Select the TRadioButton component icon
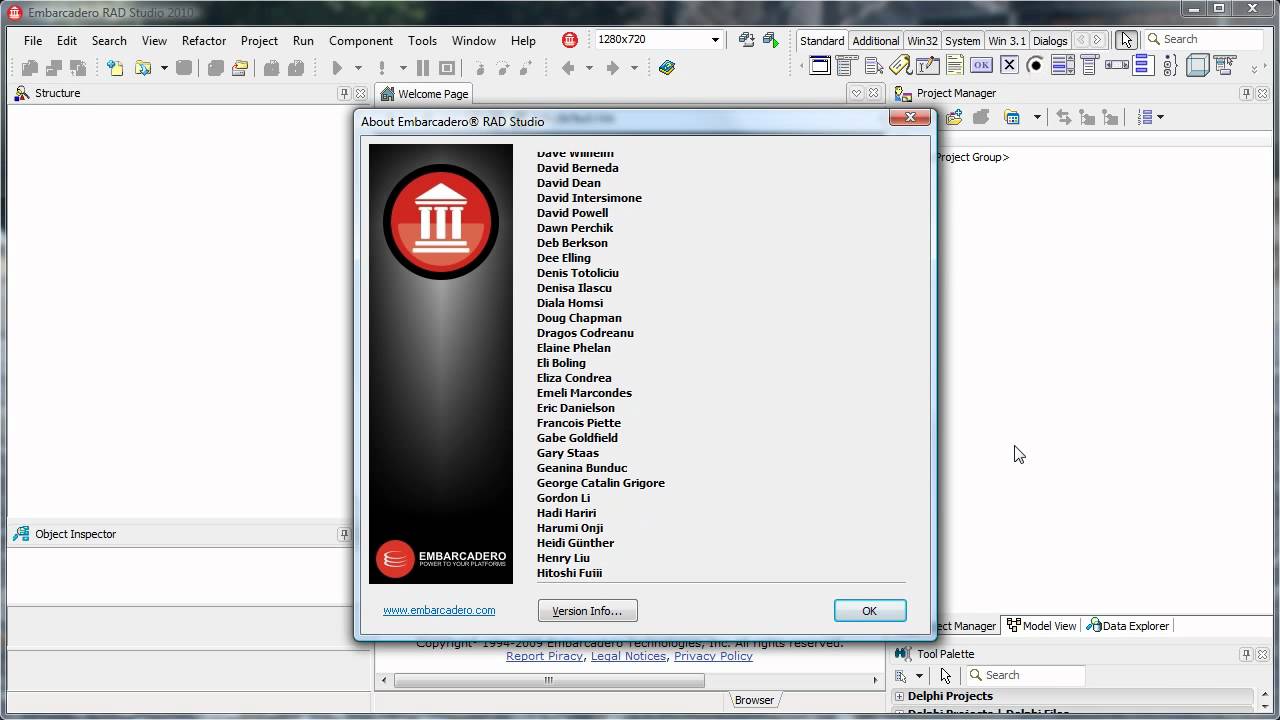Image resolution: width=1280 pixels, height=720 pixels. click(x=1035, y=66)
